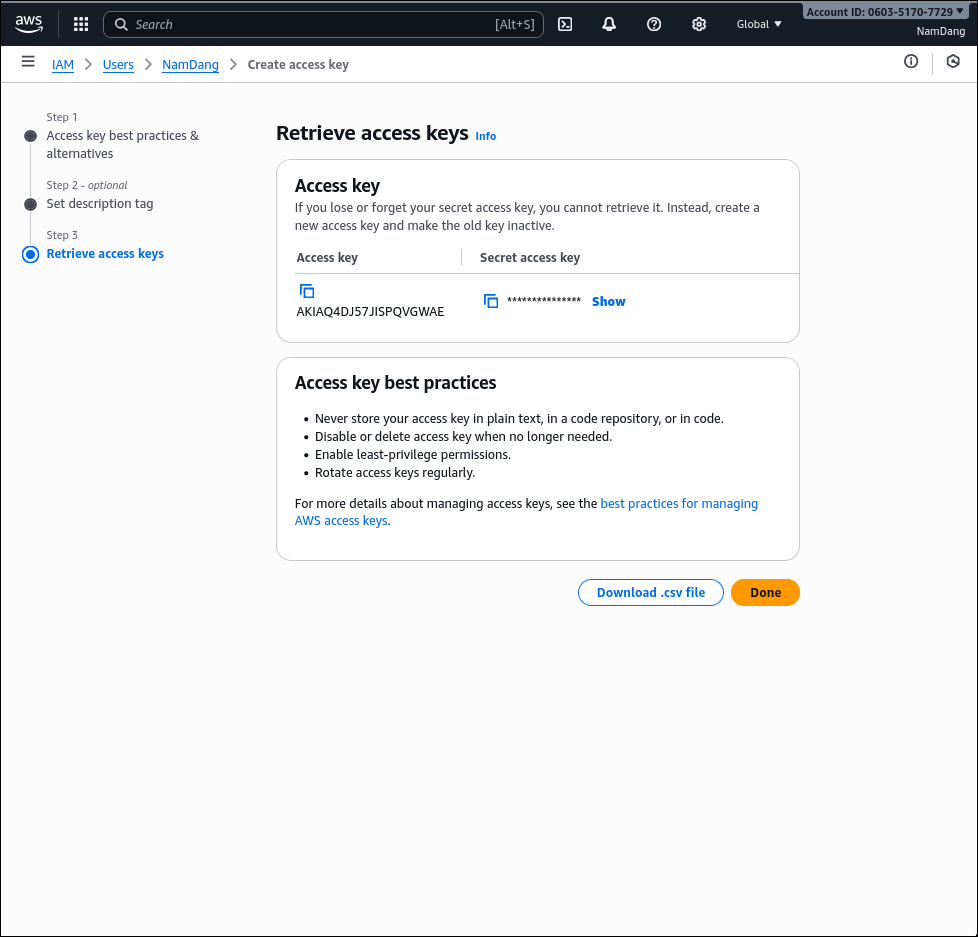This screenshot has width=978, height=937.
Task: Go to console home via AWS logo
Action: click(x=29, y=24)
